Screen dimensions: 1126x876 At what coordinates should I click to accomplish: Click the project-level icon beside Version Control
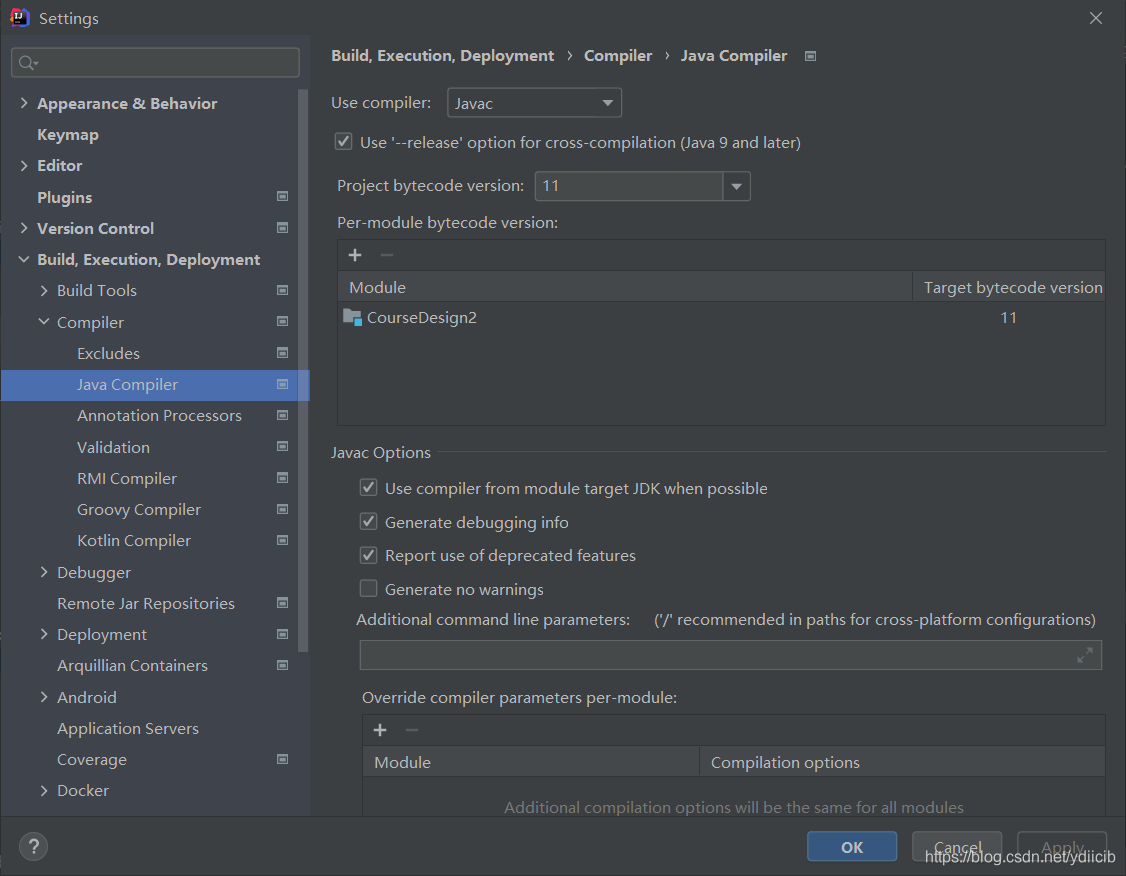point(282,228)
